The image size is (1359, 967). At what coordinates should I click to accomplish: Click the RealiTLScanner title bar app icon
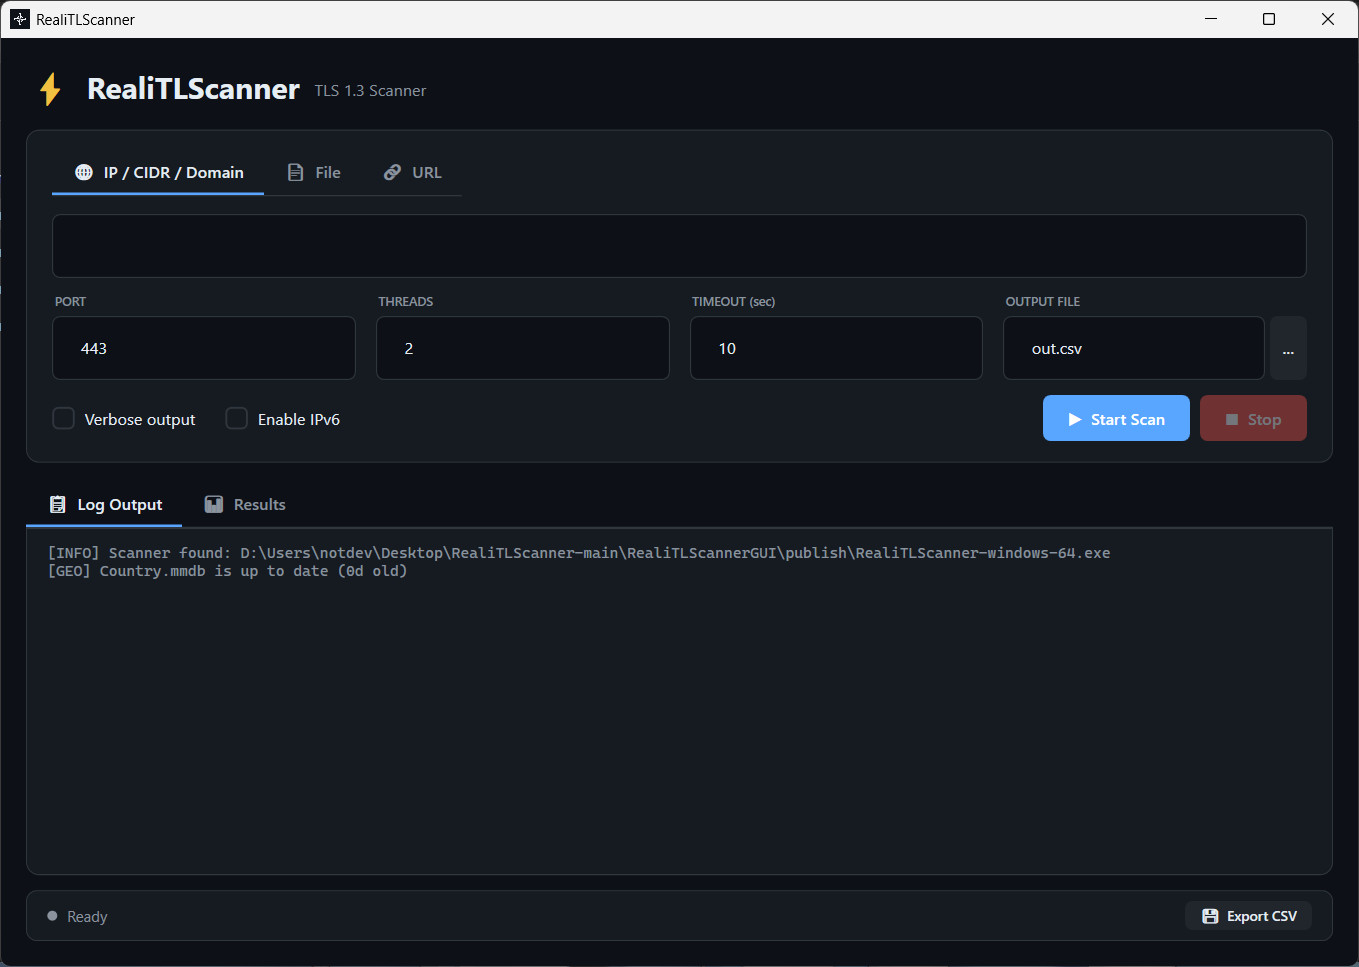20,19
